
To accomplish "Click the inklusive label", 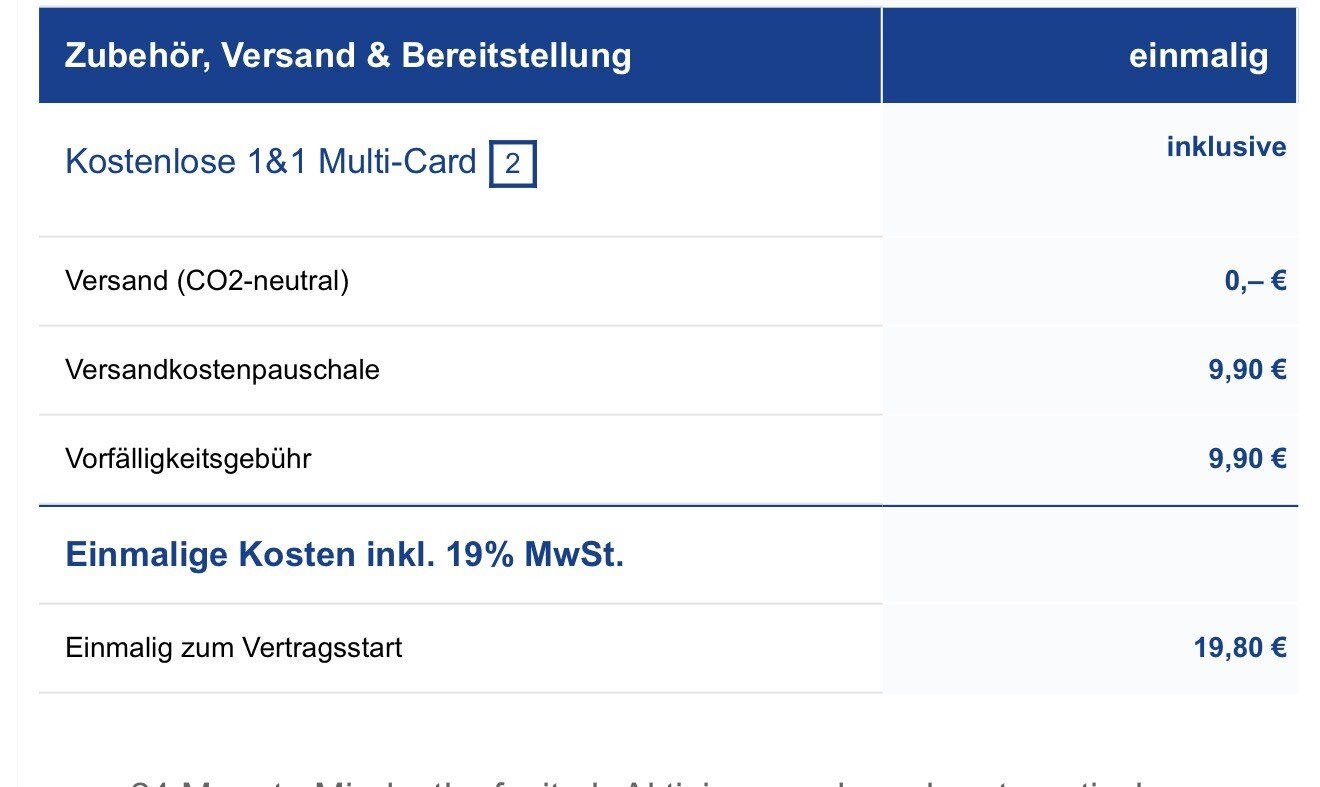I will 1226,147.
